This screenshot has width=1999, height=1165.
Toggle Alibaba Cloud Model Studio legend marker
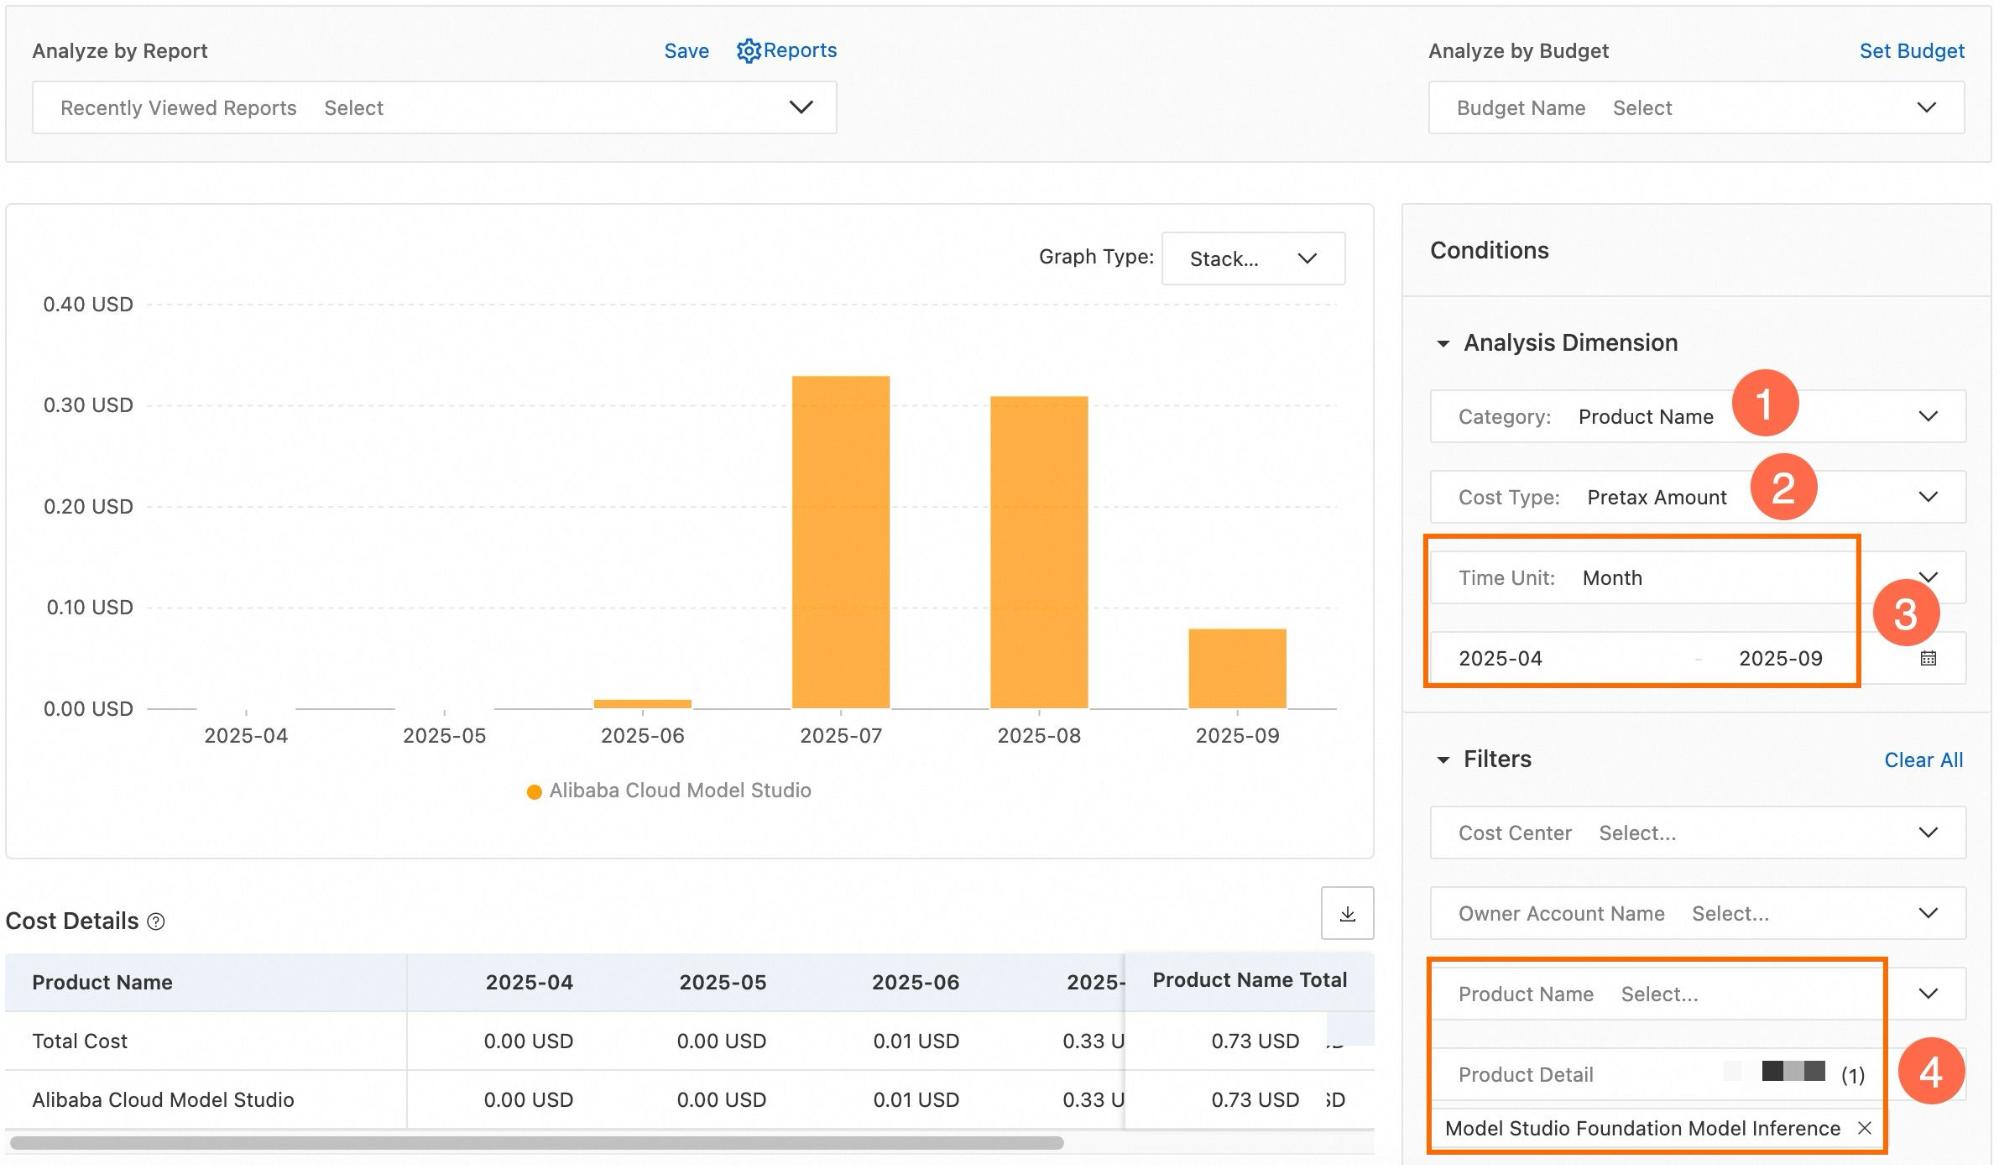pos(534,791)
